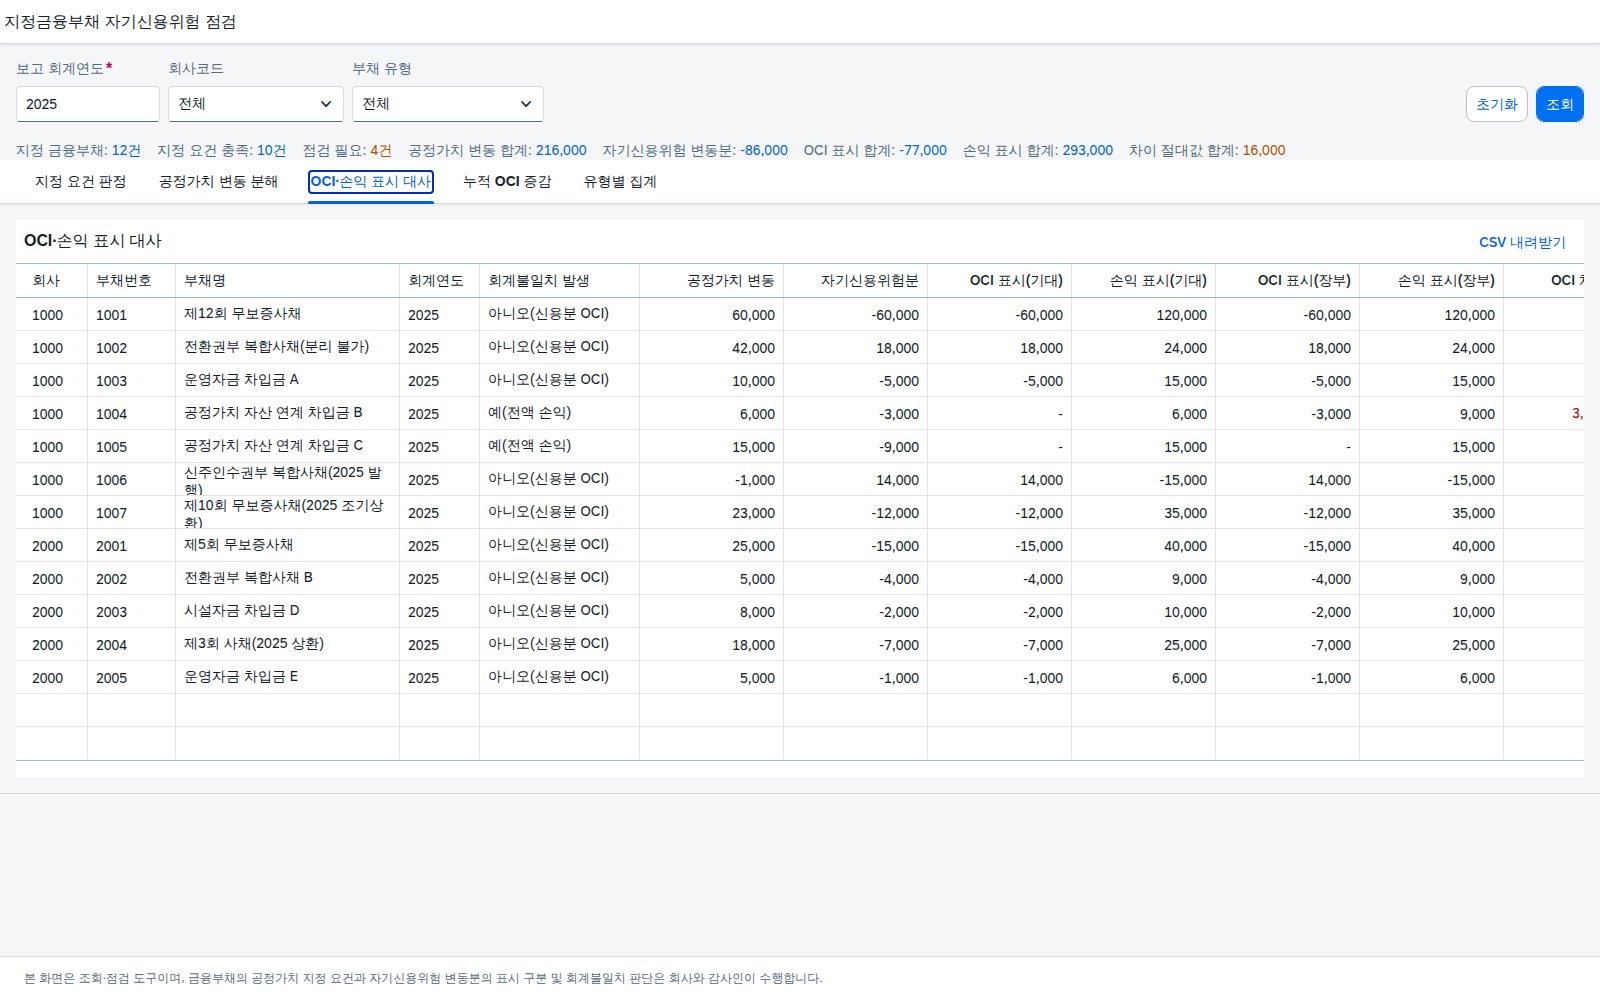Select row 전환권부 복합사채 B

pos(800,578)
